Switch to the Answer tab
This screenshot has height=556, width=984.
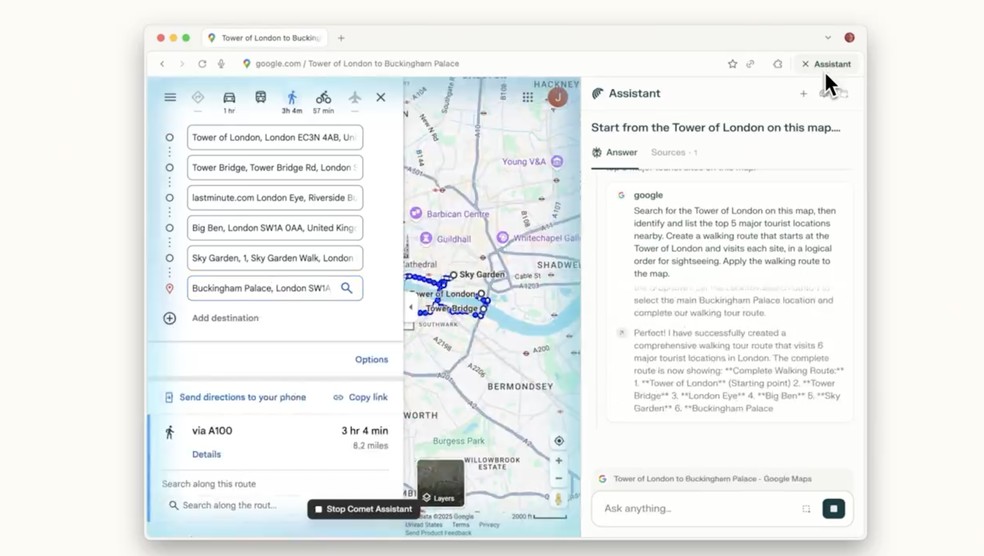pyautogui.click(x=614, y=152)
